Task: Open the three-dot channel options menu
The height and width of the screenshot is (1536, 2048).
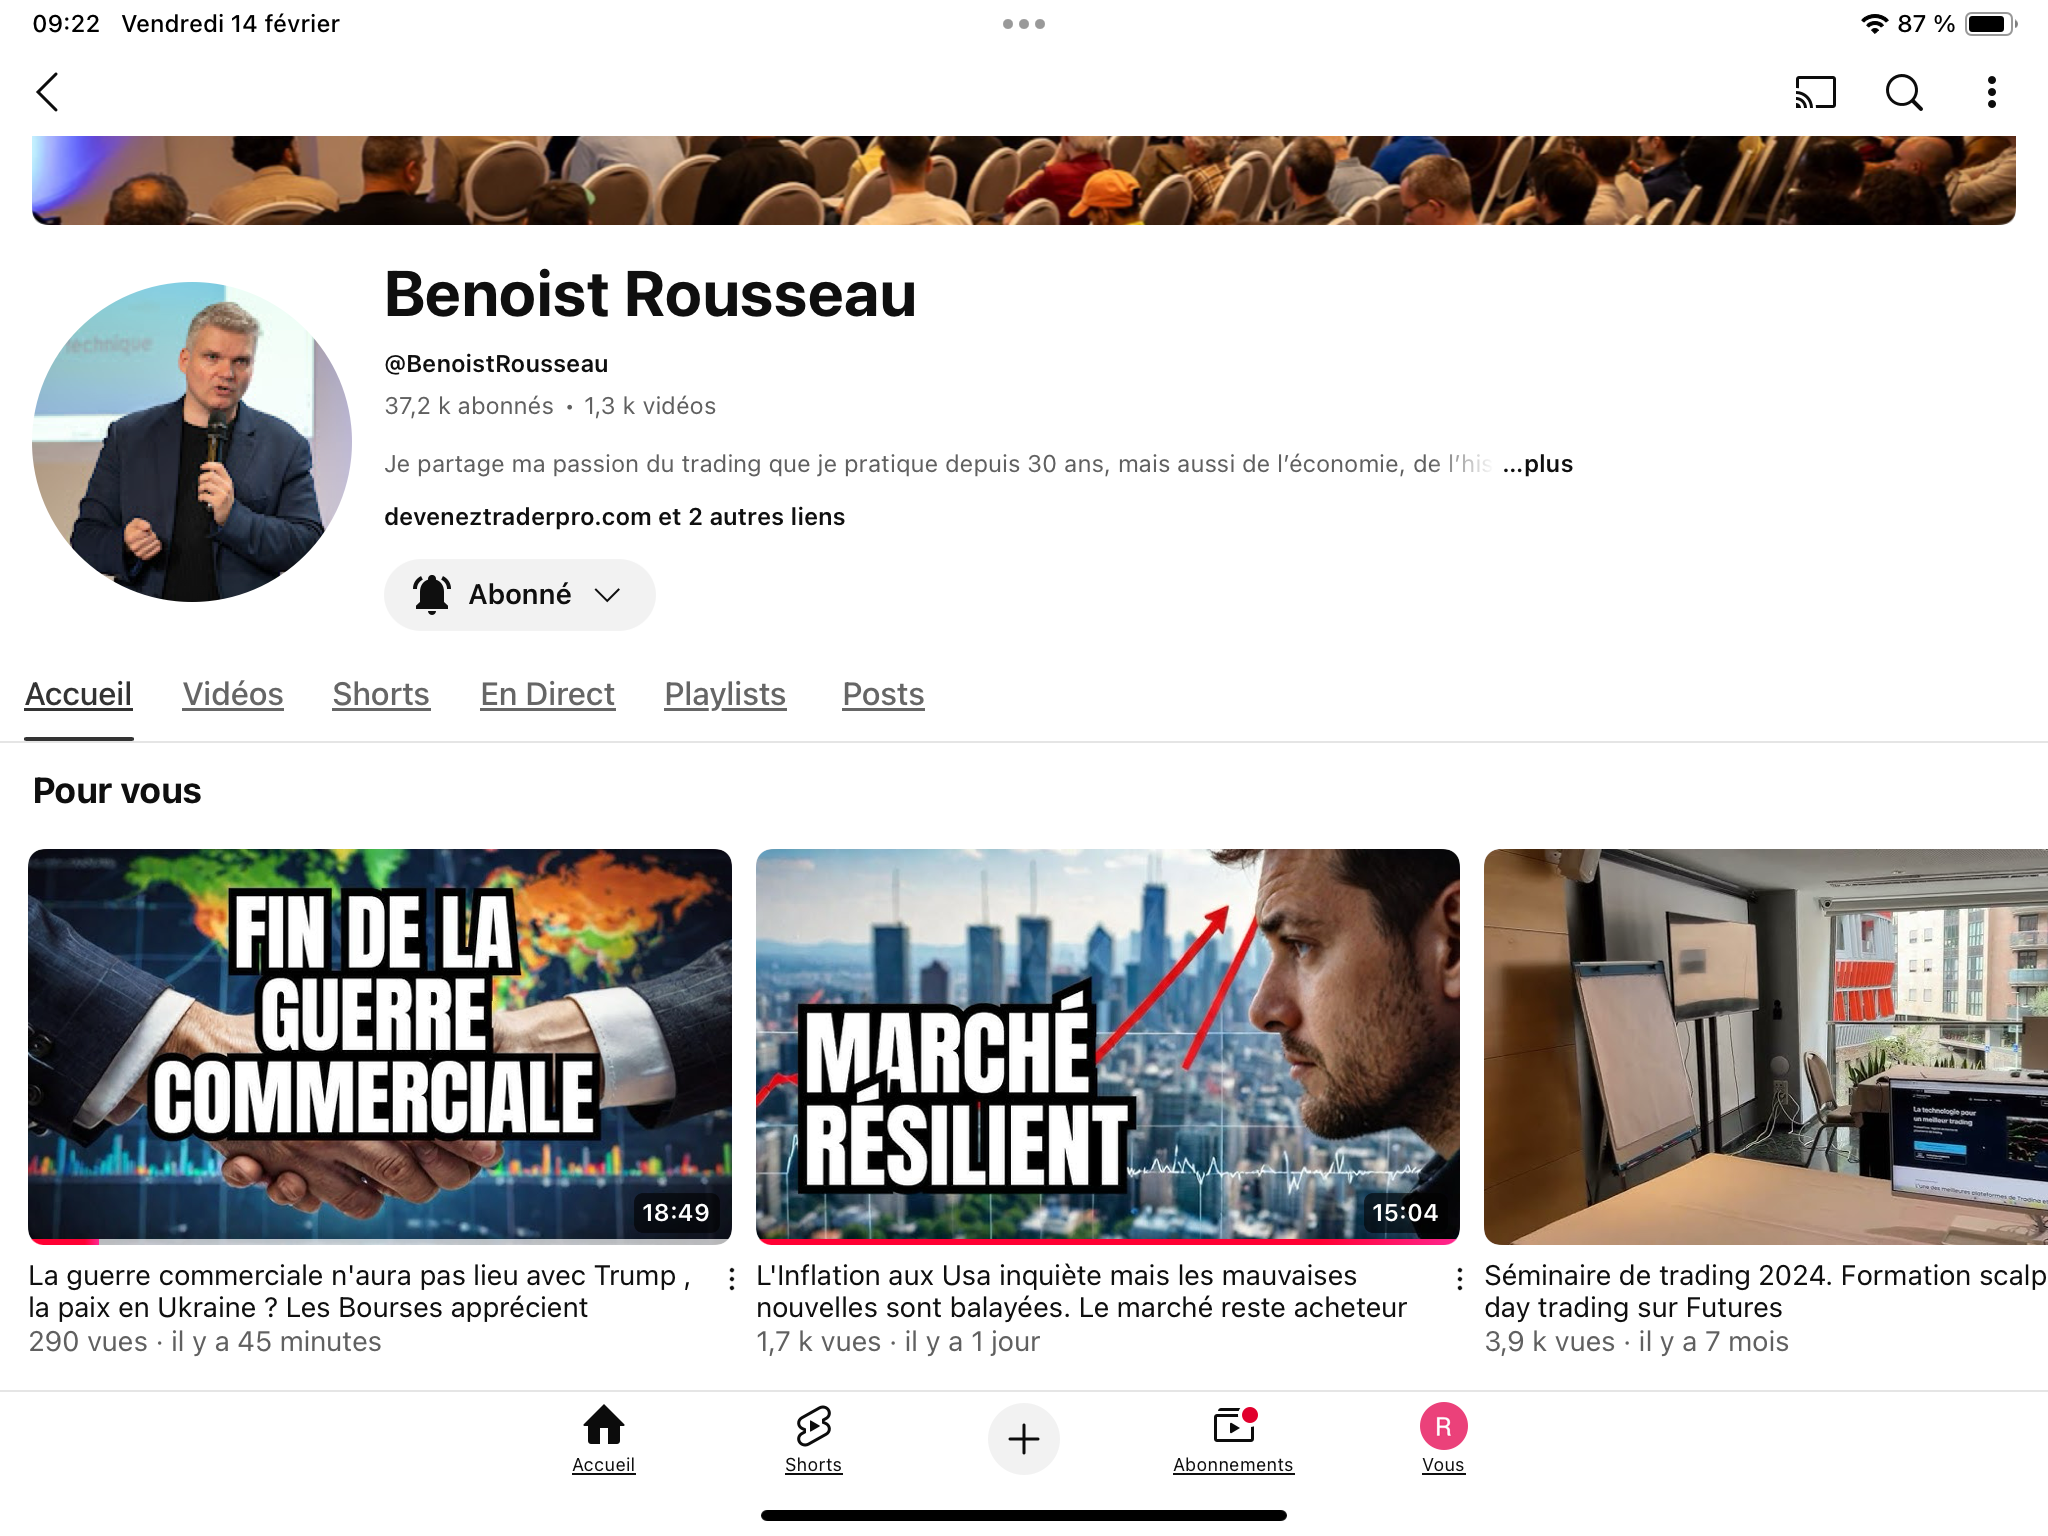Action: [1992, 92]
